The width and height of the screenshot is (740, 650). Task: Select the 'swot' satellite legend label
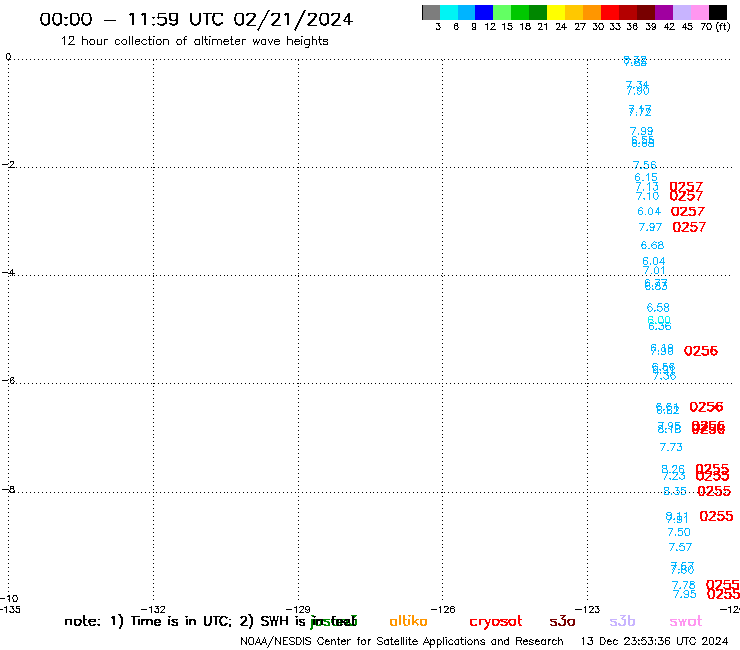pos(686,621)
